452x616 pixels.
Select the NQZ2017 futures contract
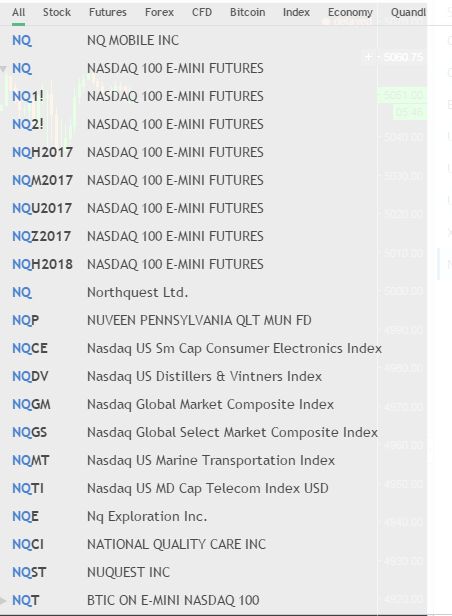point(213,236)
